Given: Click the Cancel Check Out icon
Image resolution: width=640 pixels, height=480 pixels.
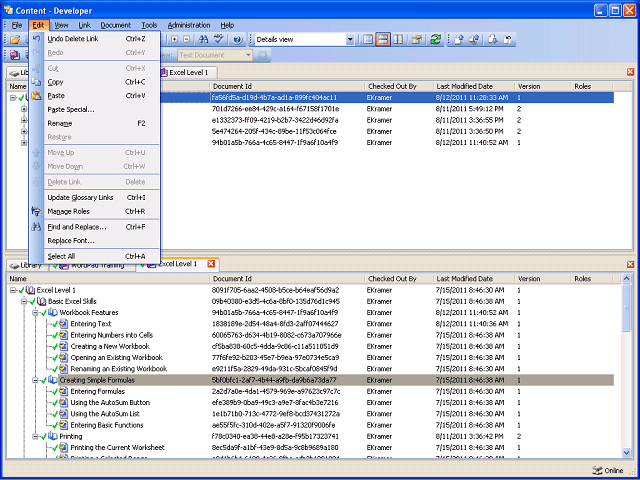Looking at the screenshot, I should pyautogui.click(x=507, y=40).
